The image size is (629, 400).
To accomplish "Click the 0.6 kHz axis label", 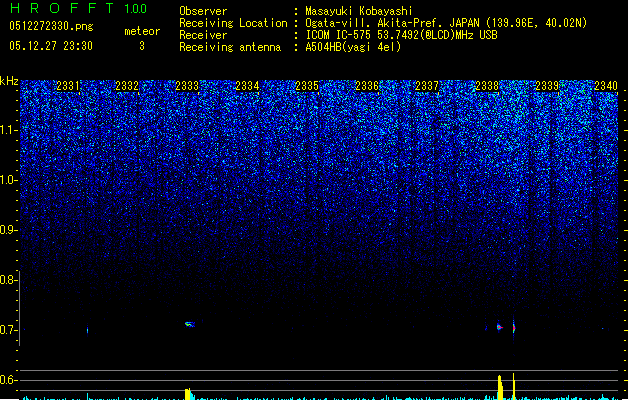I will (x=9, y=380).
